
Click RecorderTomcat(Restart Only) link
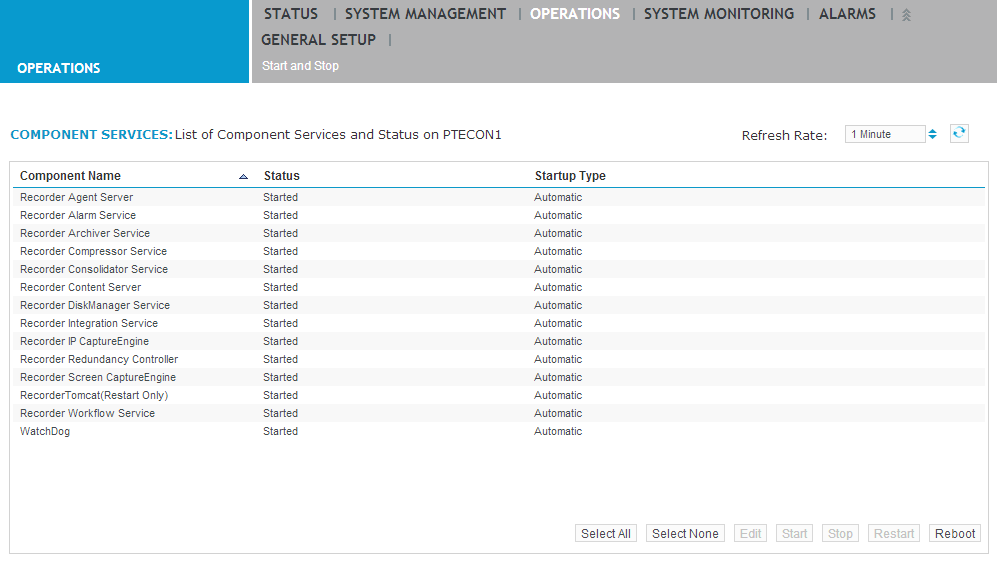click(94, 395)
